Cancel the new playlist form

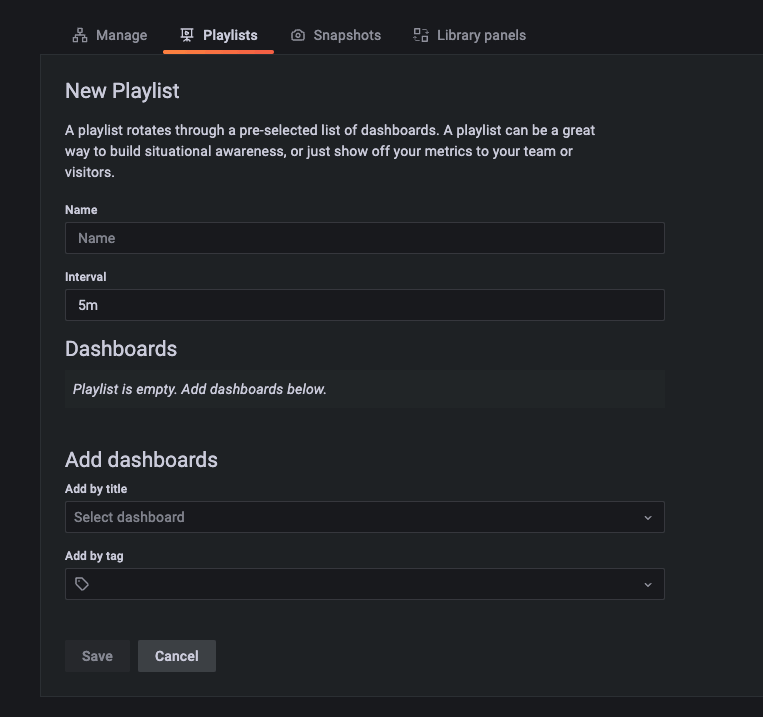[176, 656]
